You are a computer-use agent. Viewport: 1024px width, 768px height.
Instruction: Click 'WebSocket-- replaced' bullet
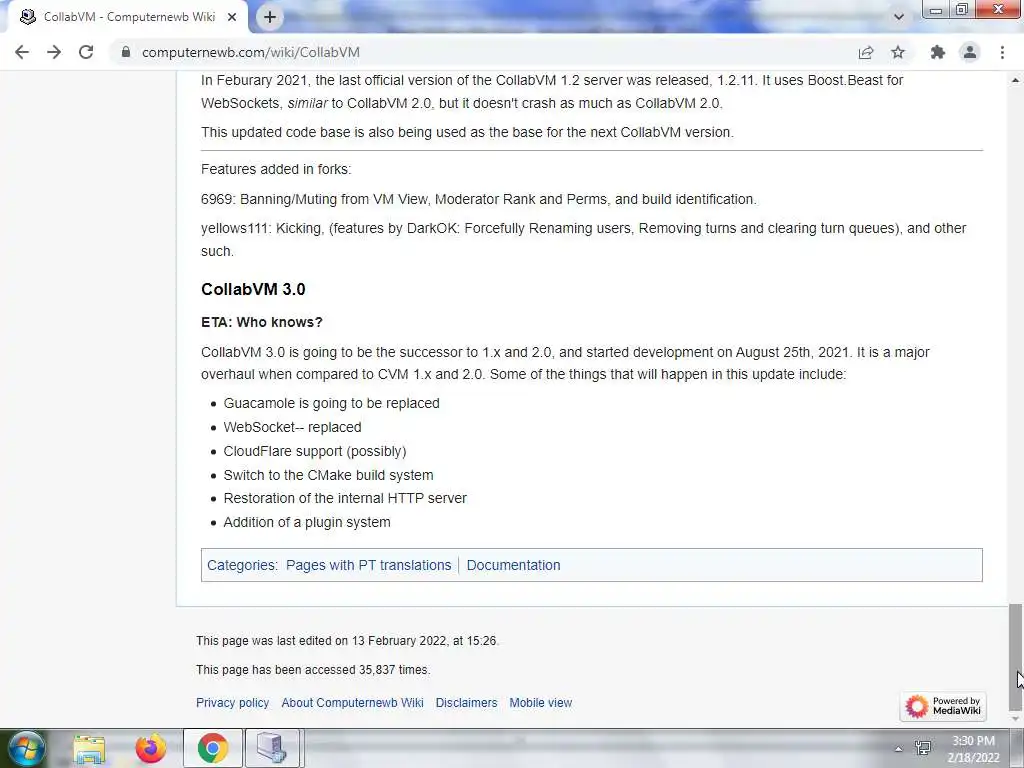click(293, 427)
